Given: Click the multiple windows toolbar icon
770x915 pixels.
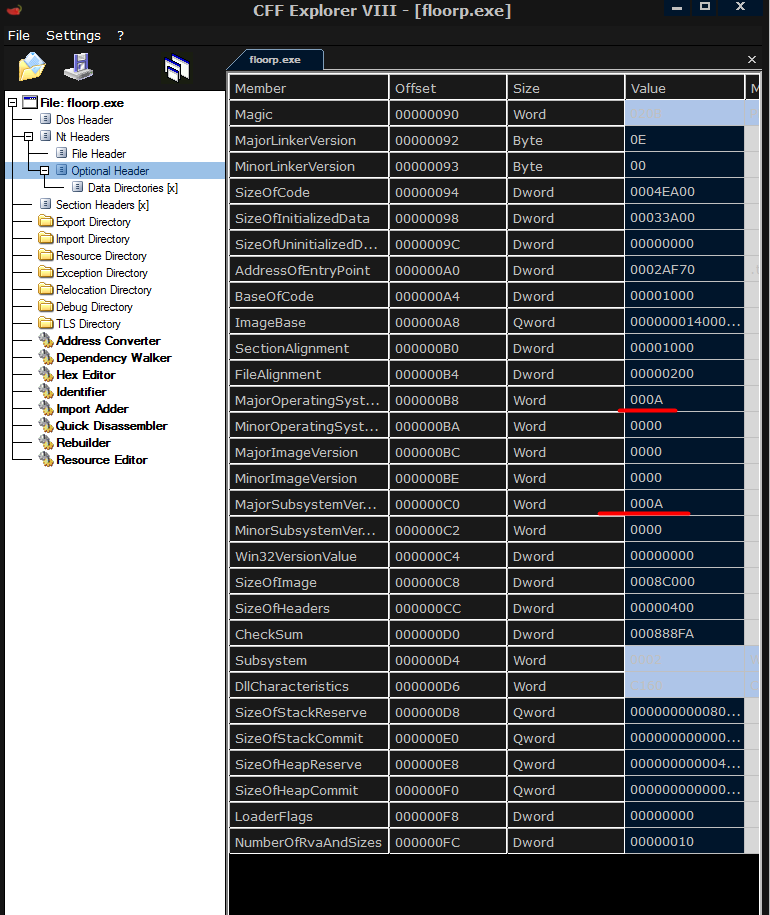Looking at the screenshot, I should coord(177,68).
